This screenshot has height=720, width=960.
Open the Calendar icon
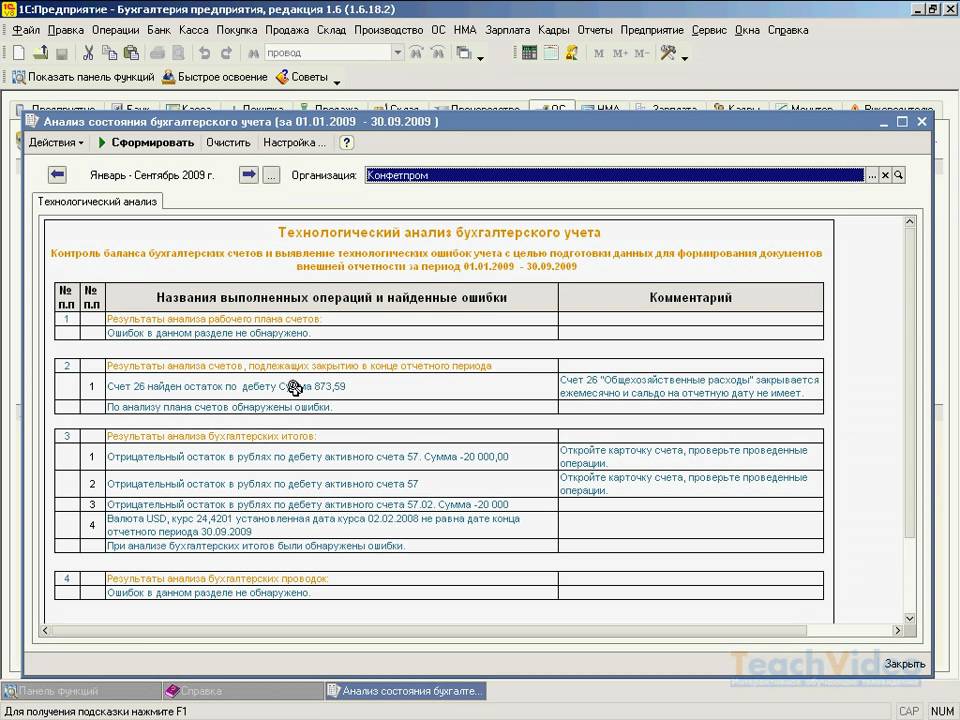[x=551, y=53]
